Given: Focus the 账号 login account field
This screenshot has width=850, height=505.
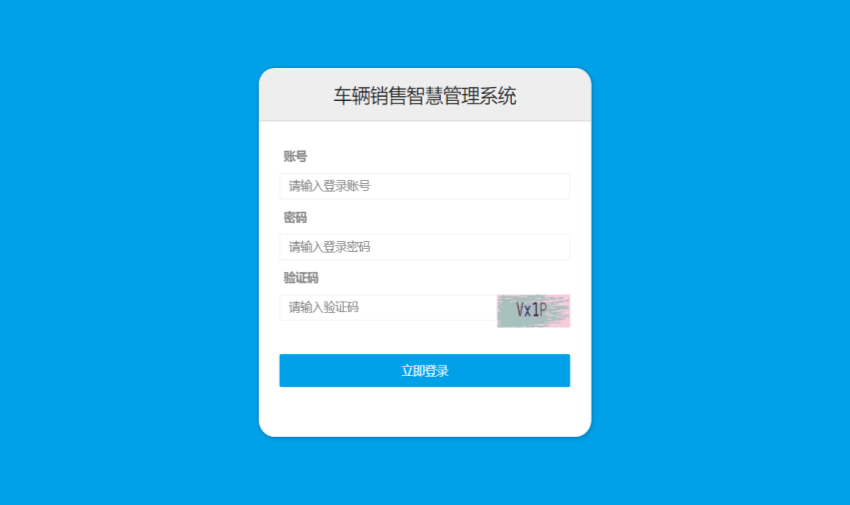Looking at the screenshot, I should pos(424,186).
